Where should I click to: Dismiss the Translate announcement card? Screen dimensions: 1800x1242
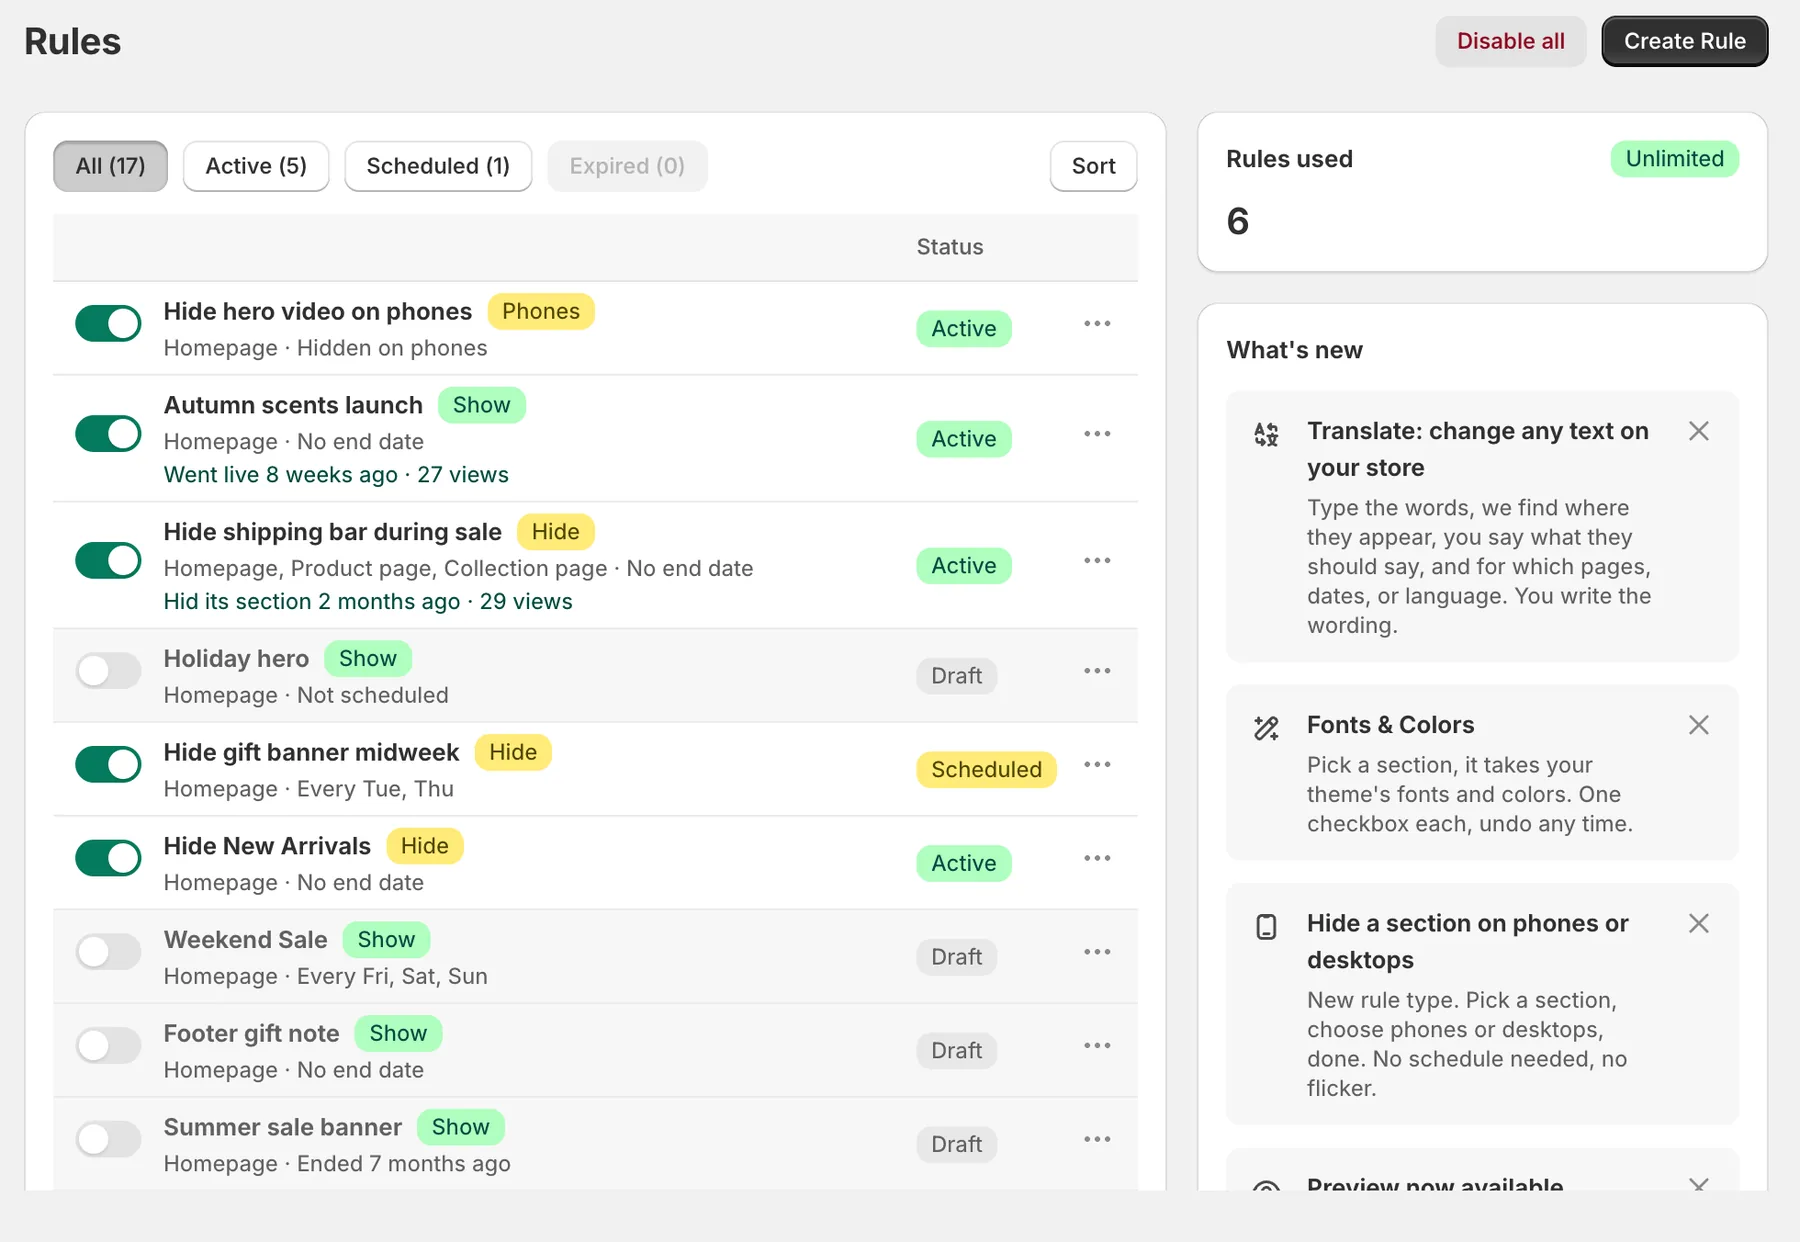coord(1698,431)
